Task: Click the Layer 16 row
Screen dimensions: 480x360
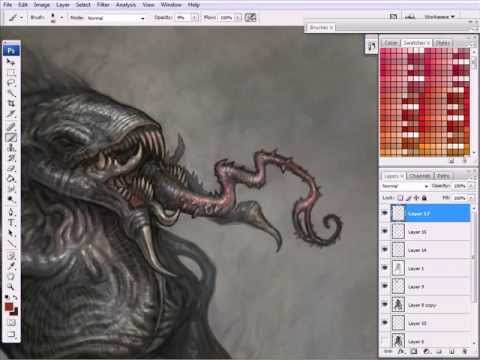Action: (x=430, y=232)
